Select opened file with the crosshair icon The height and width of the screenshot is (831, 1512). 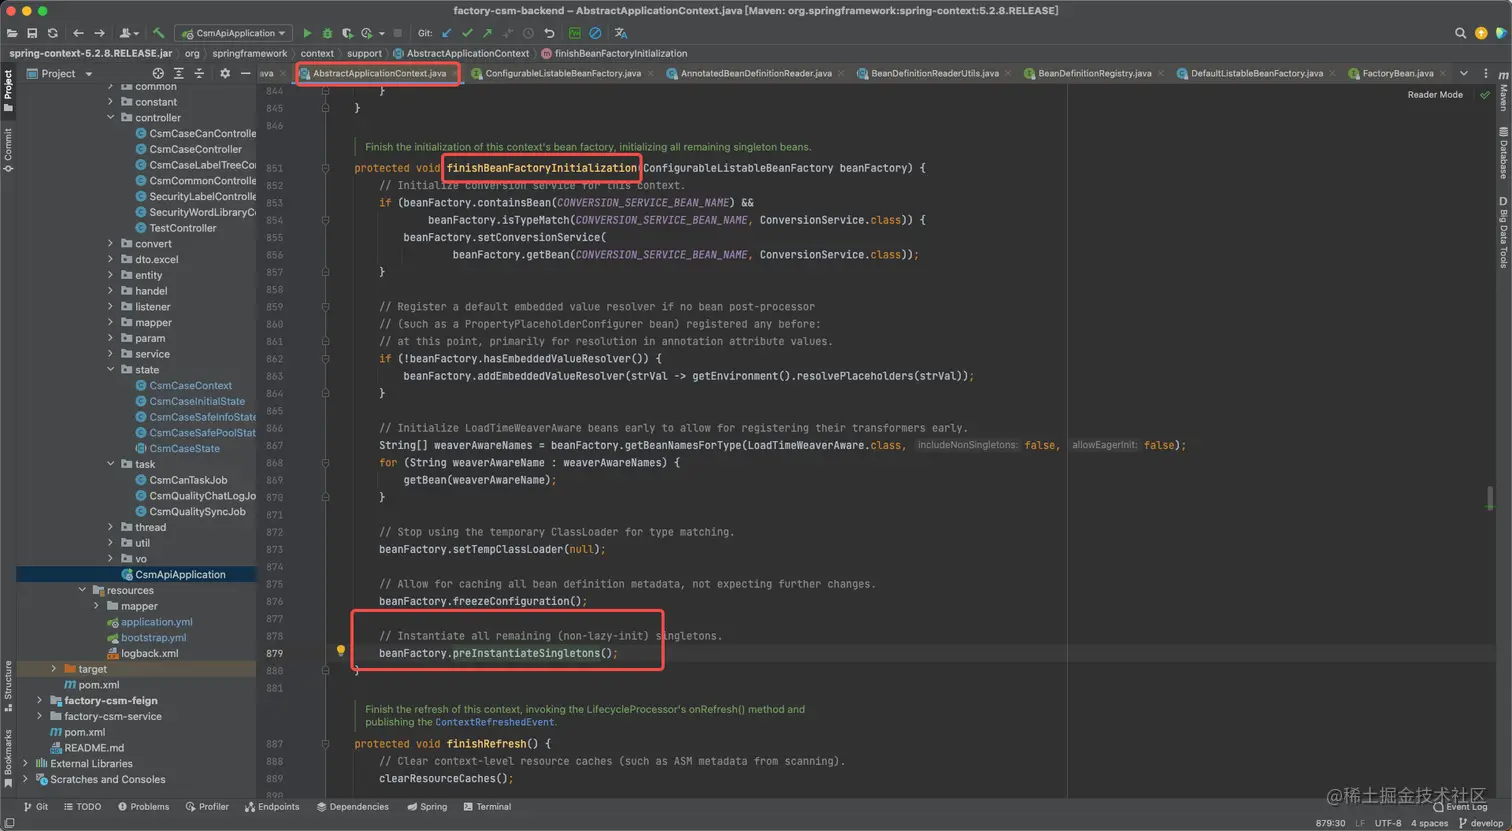(158, 73)
